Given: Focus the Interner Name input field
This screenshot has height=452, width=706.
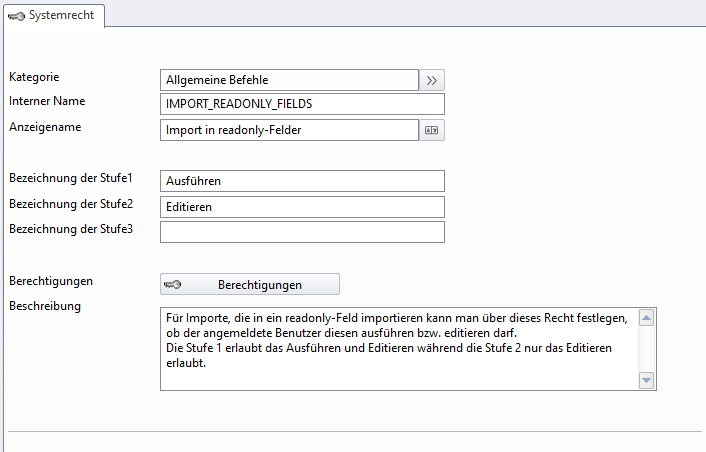Looking at the screenshot, I should (302, 104).
